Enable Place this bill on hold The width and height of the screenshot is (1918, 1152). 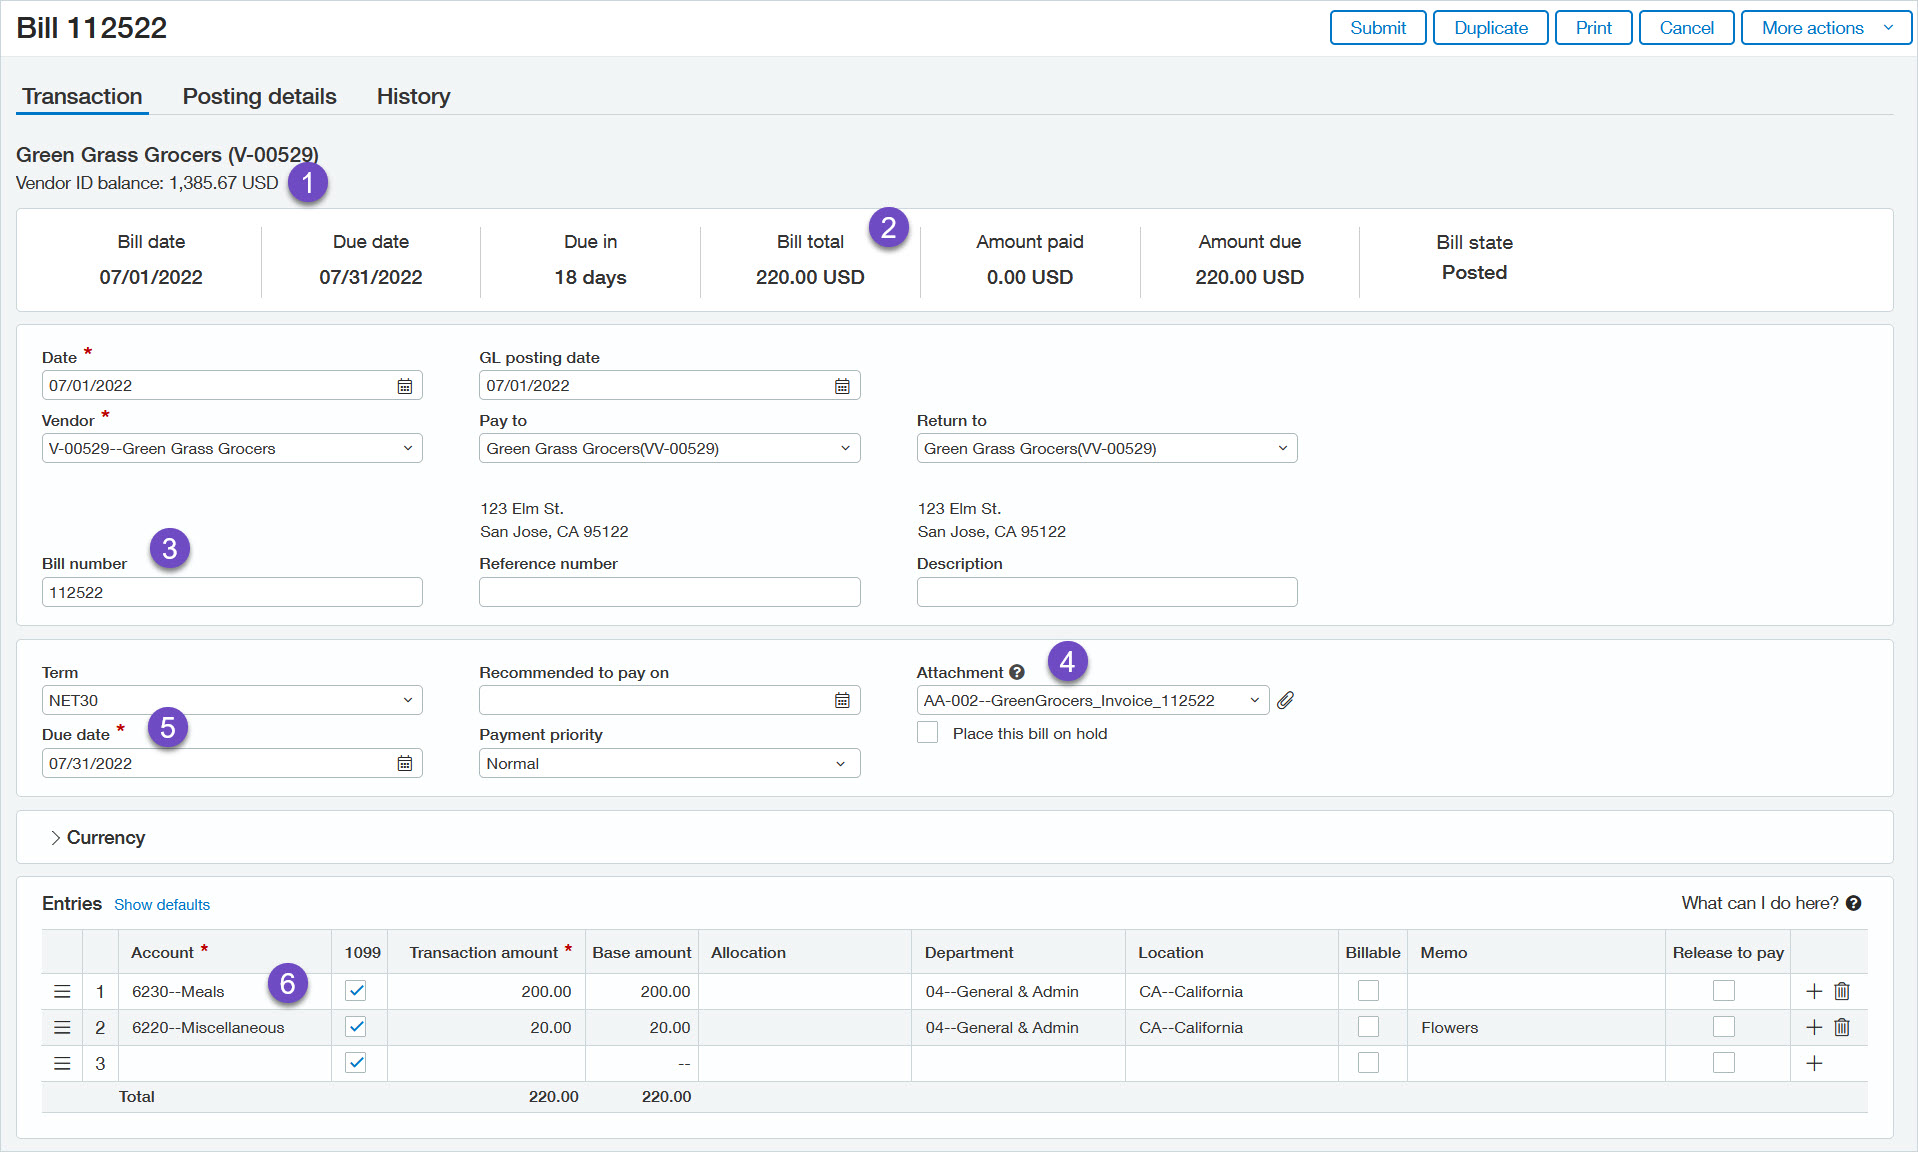click(x=927, y=732)
